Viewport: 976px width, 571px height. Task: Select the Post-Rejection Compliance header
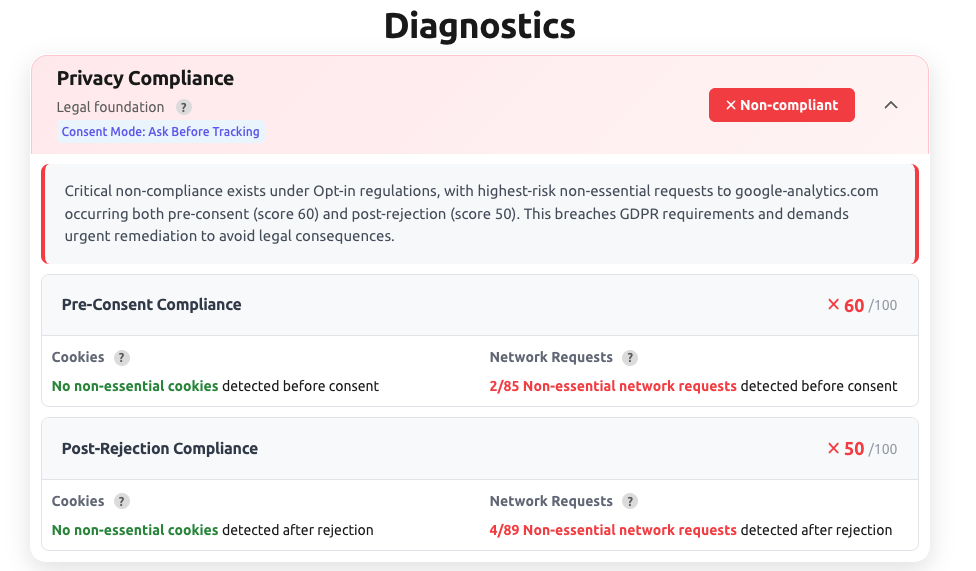pos(480,449)
